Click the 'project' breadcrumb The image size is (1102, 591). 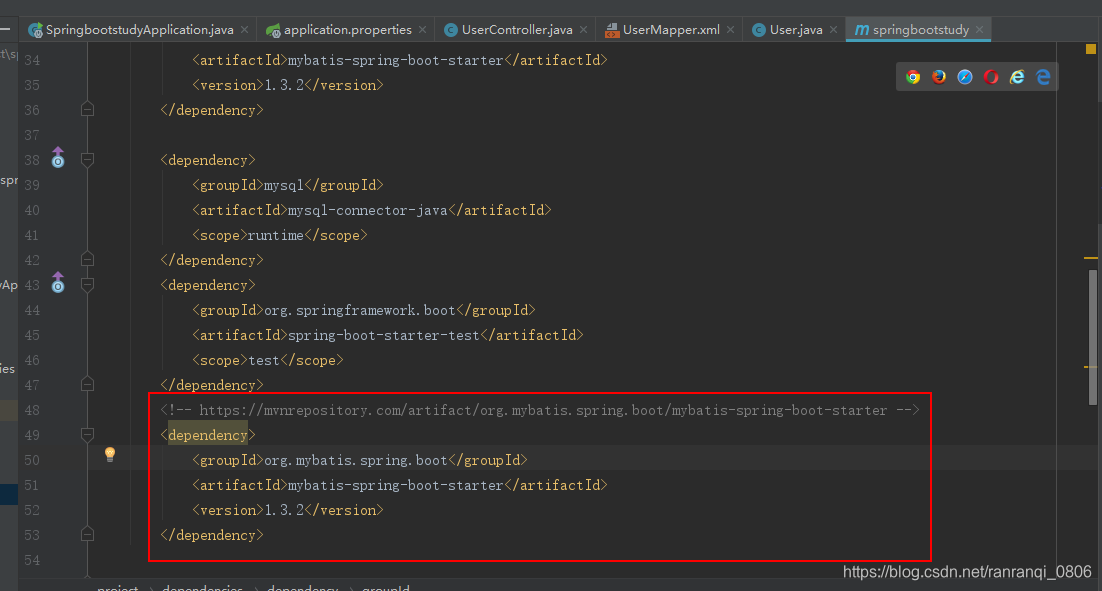pyautogui.click(x=117, y=587)
